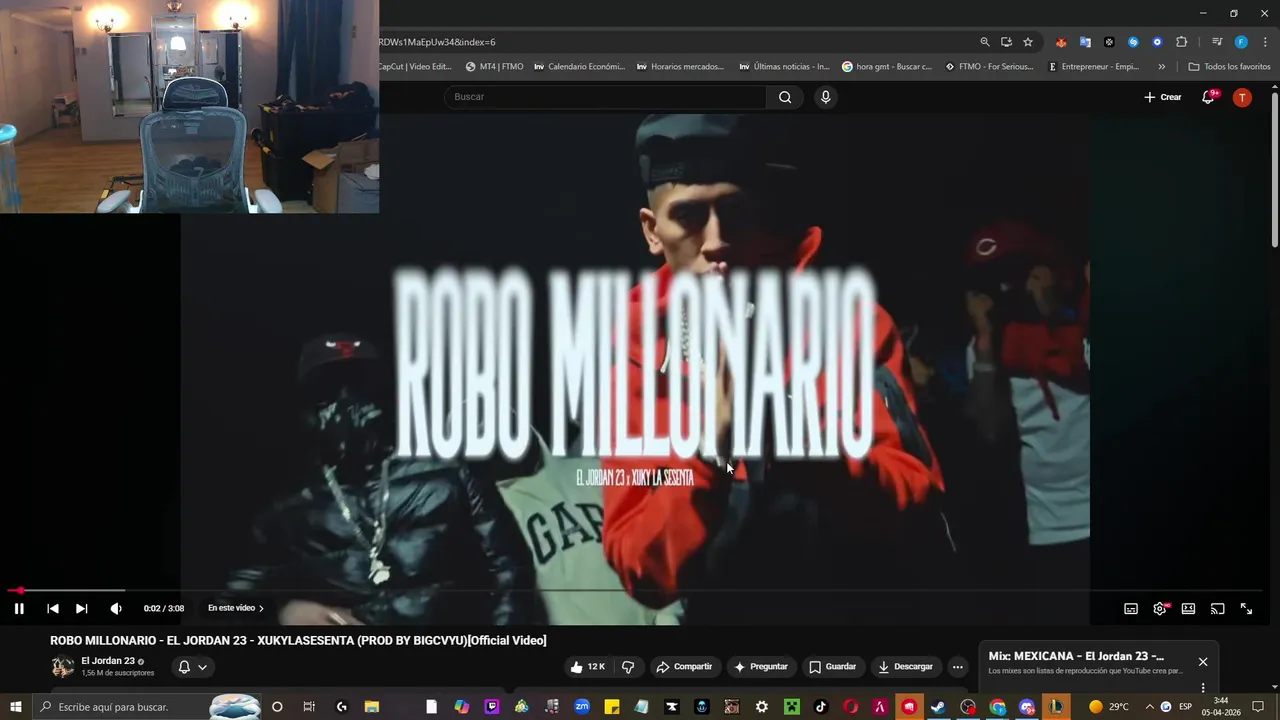Open the MetaMask fox extension
The height and width of the screenshot is (720, 1280).
[x=1061, y=42]
